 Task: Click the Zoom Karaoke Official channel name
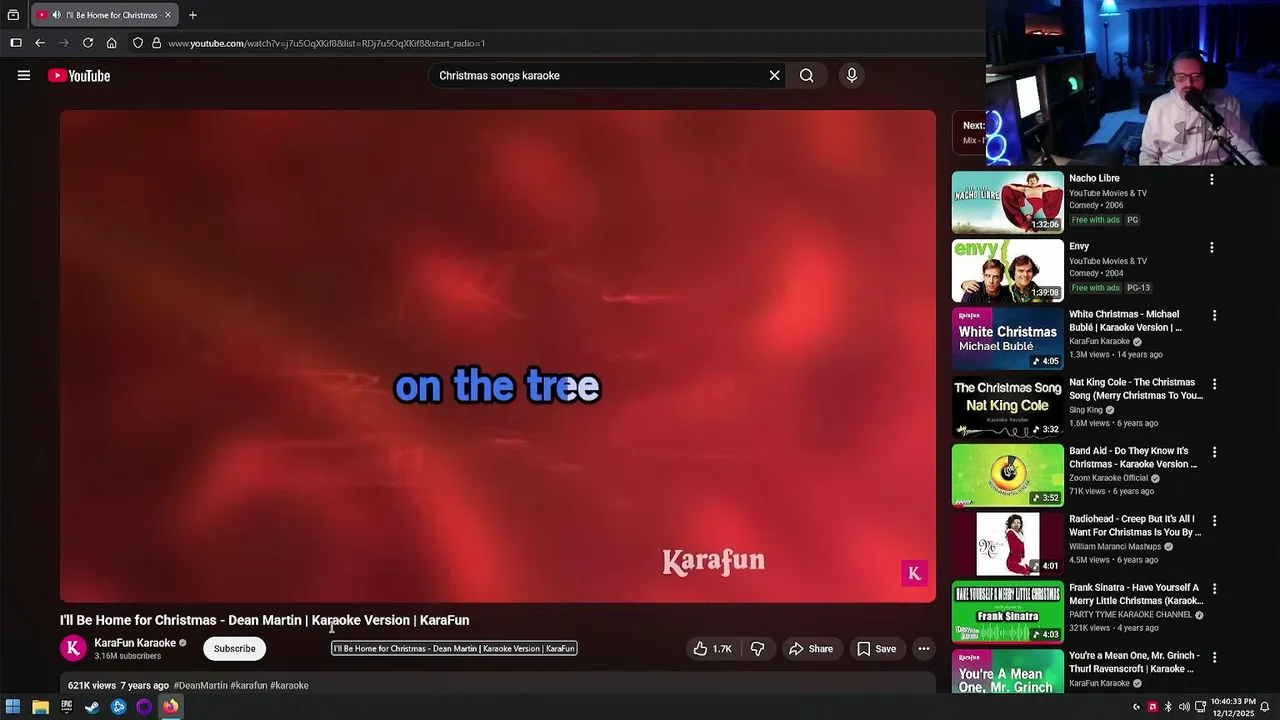pos(1108,478)
